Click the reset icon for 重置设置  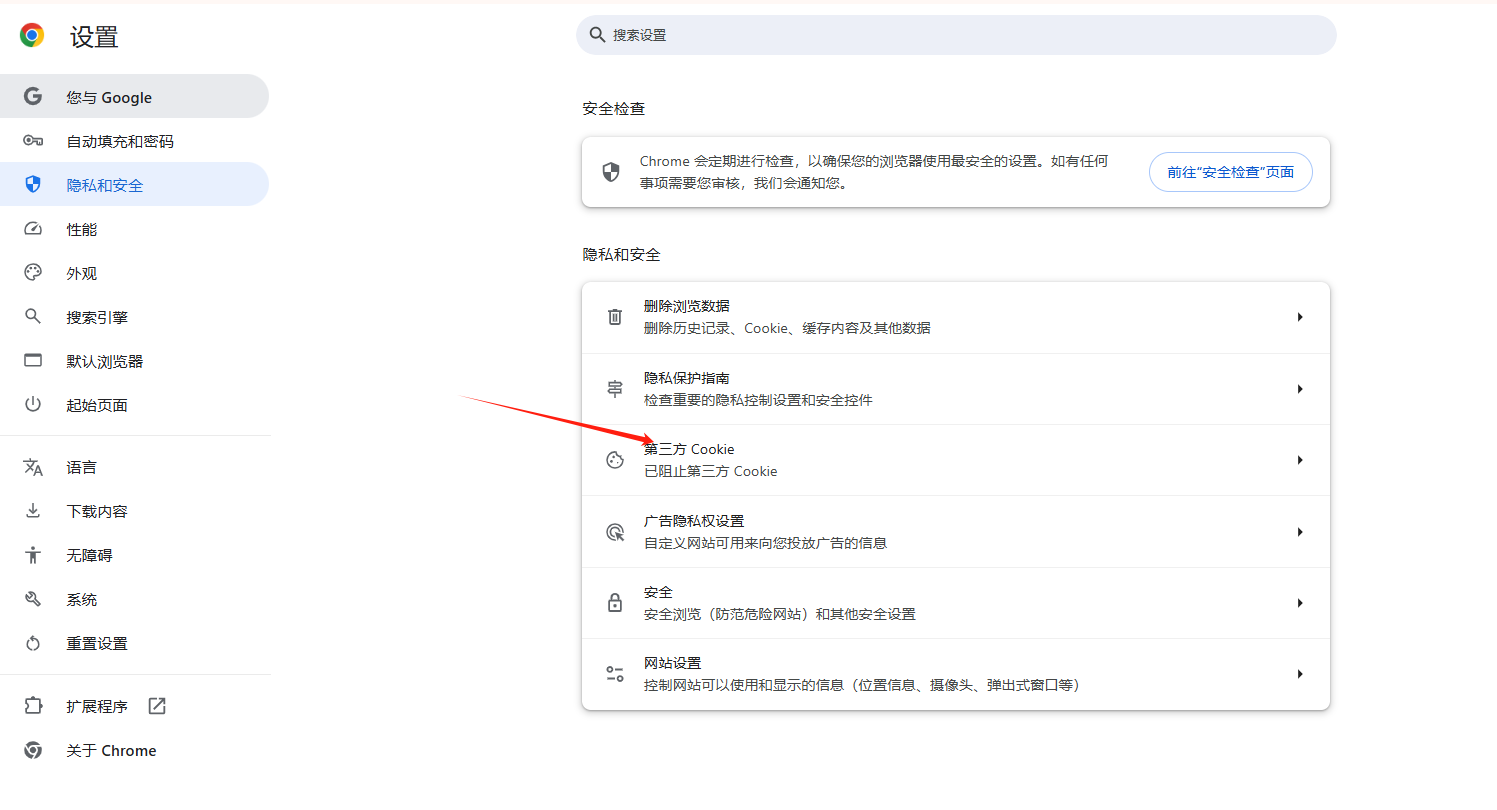tap(33, 643)
